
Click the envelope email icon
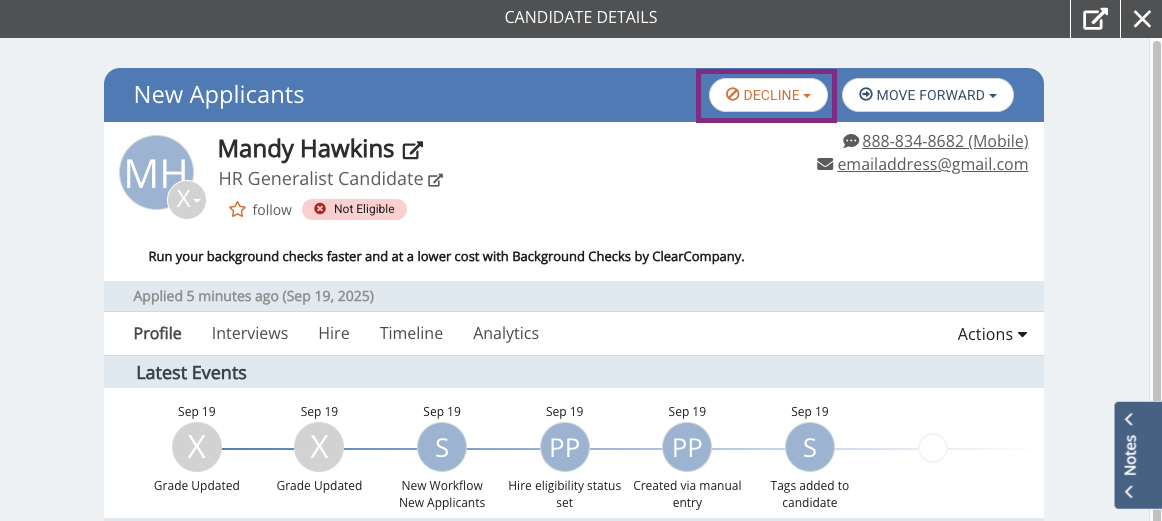click(825, 165)
